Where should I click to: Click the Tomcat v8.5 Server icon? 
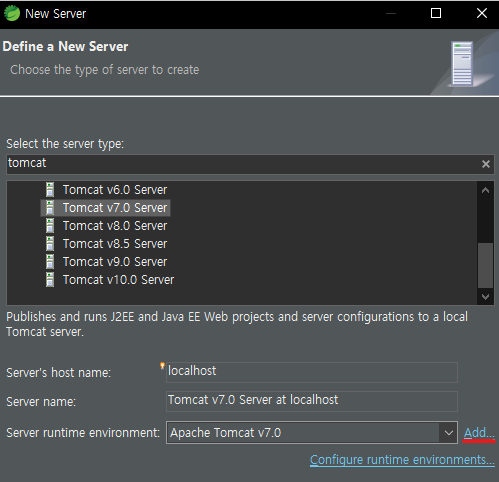click(x=50, y=244)
